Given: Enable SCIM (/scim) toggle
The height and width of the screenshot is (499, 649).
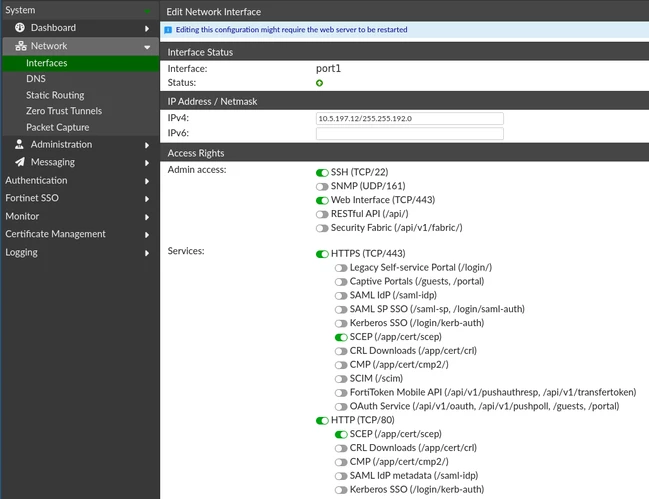Looking at the screenshot, I should pos(341,379).
